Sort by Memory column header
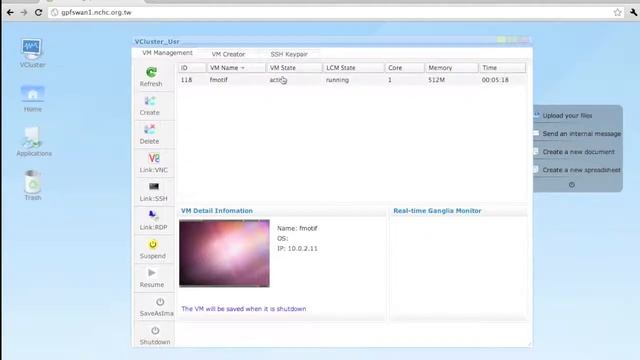 [x=451, y=68]
